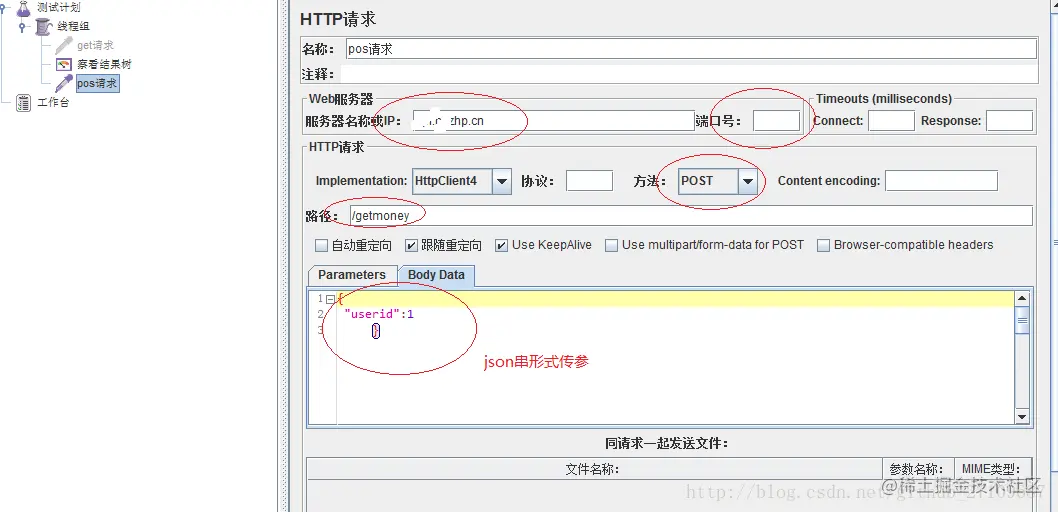Image resolution: width=1058 pixels, height=512 pixels.
Task: Open the 方法 POST dropdown
Action: 747,181
